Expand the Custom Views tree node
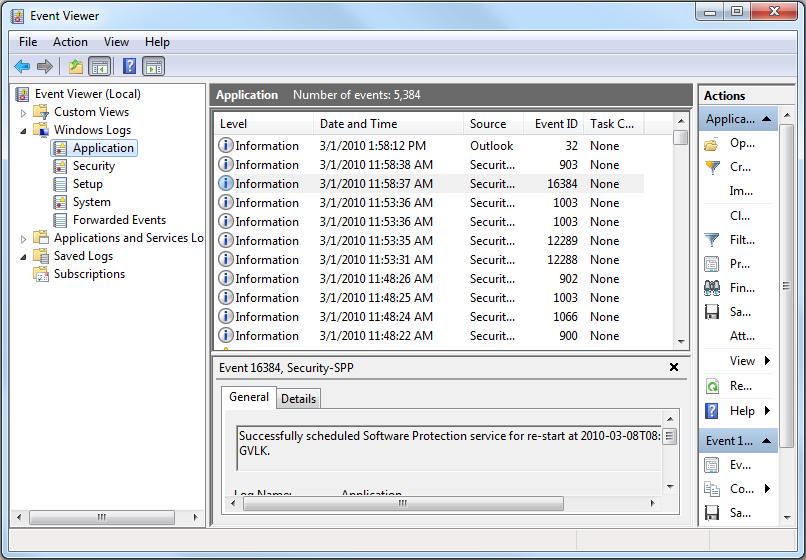Screen dimensions: 806x560 [24, 113]
